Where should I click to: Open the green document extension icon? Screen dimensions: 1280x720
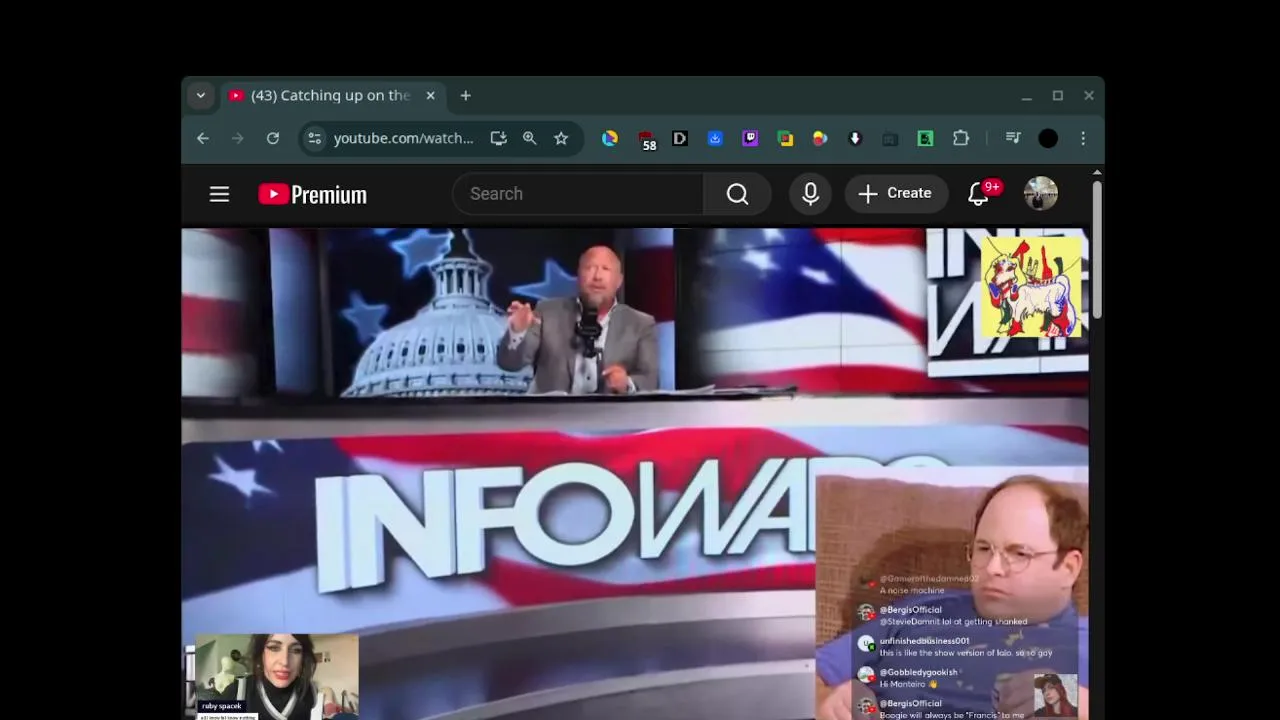click(925, 139)
